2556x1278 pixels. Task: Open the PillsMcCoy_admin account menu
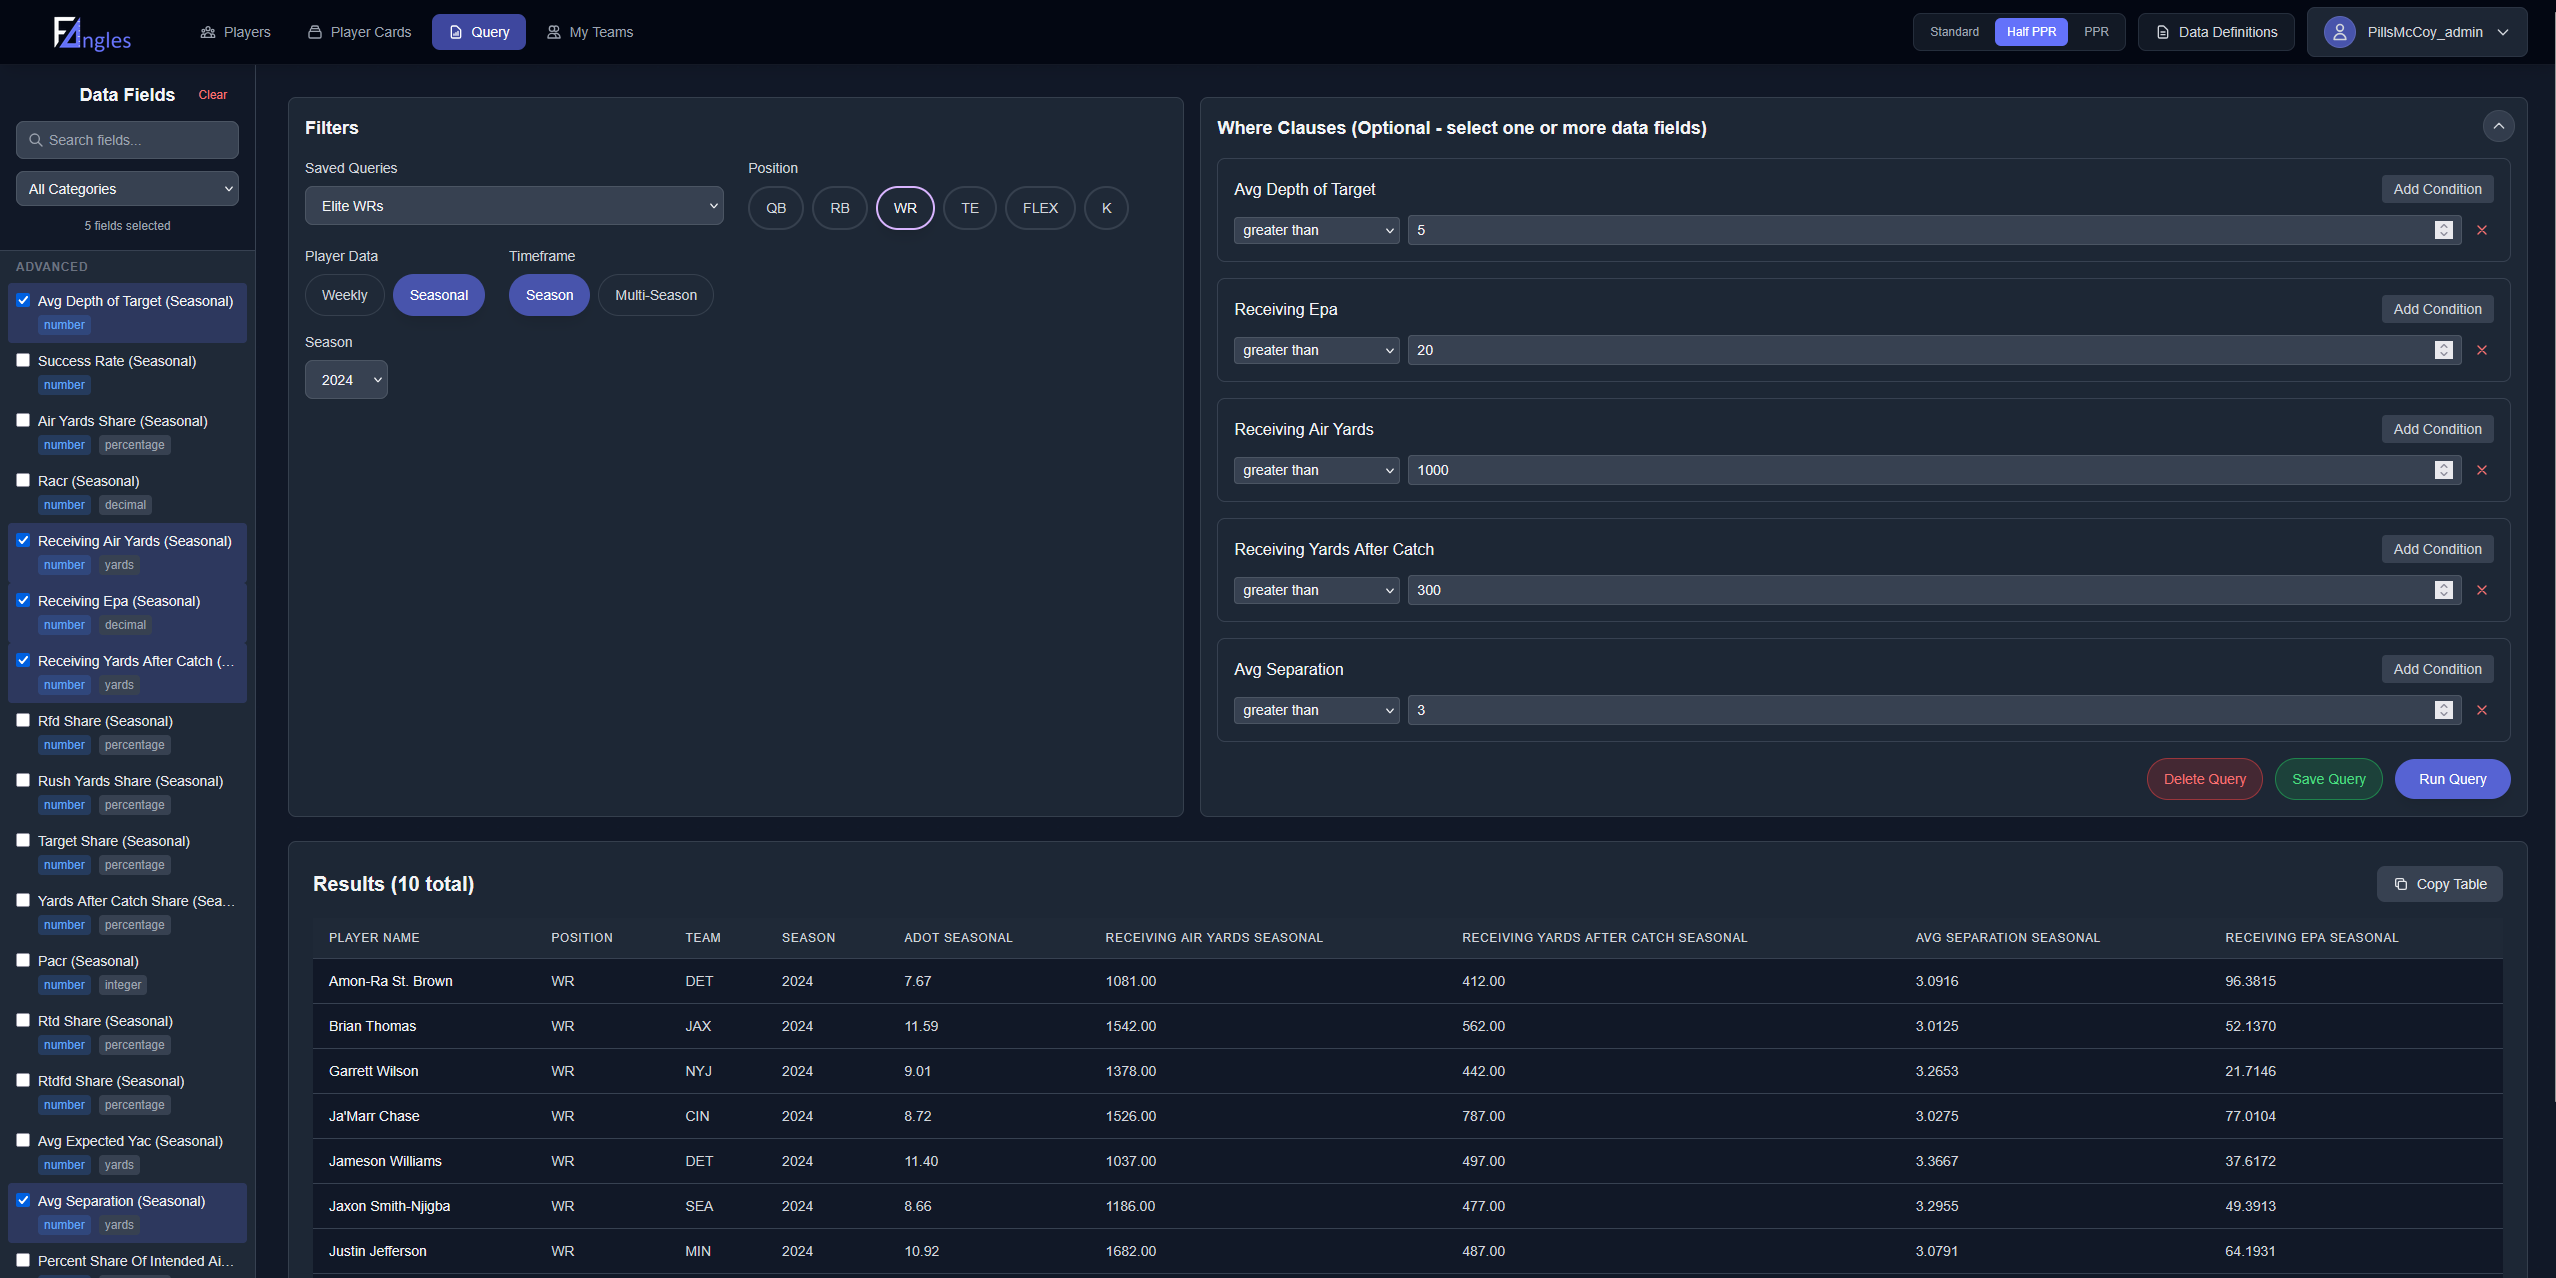coord(2416,32)
